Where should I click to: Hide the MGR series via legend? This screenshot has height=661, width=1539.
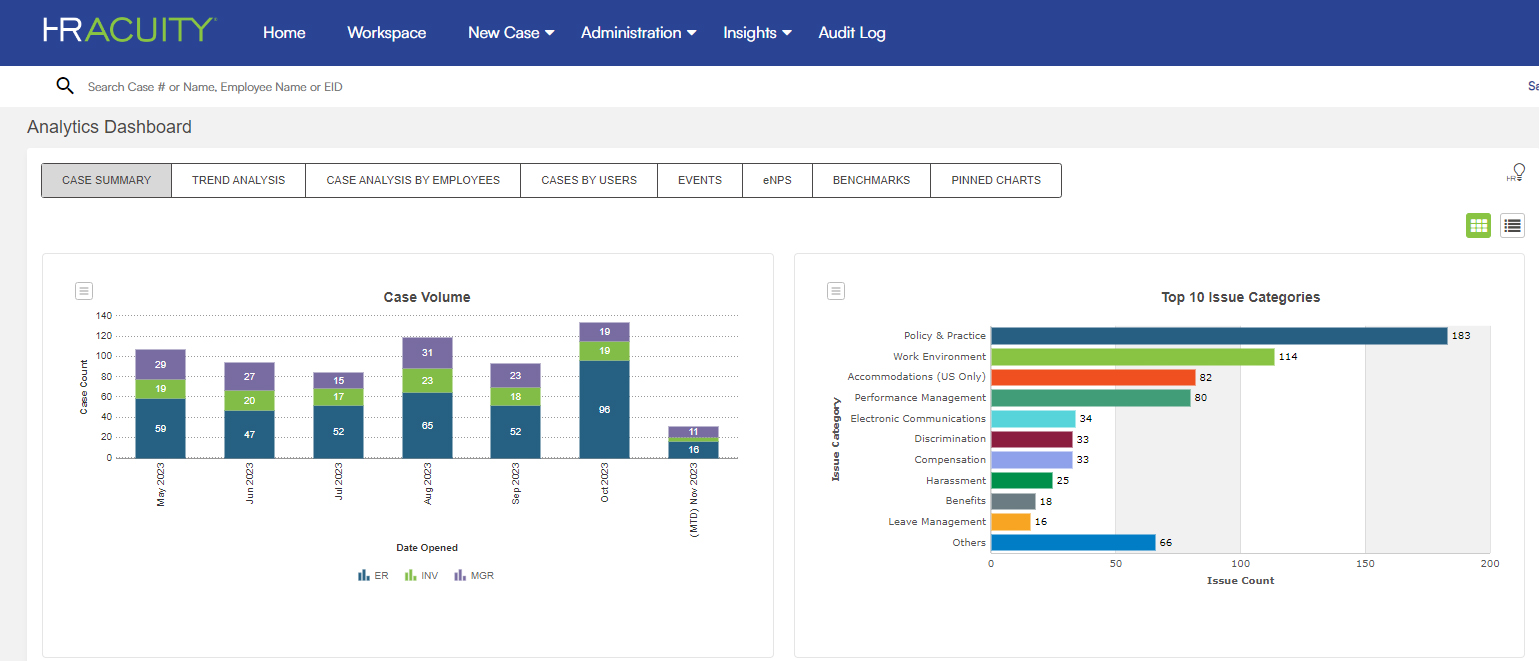[x=472, y=574]
